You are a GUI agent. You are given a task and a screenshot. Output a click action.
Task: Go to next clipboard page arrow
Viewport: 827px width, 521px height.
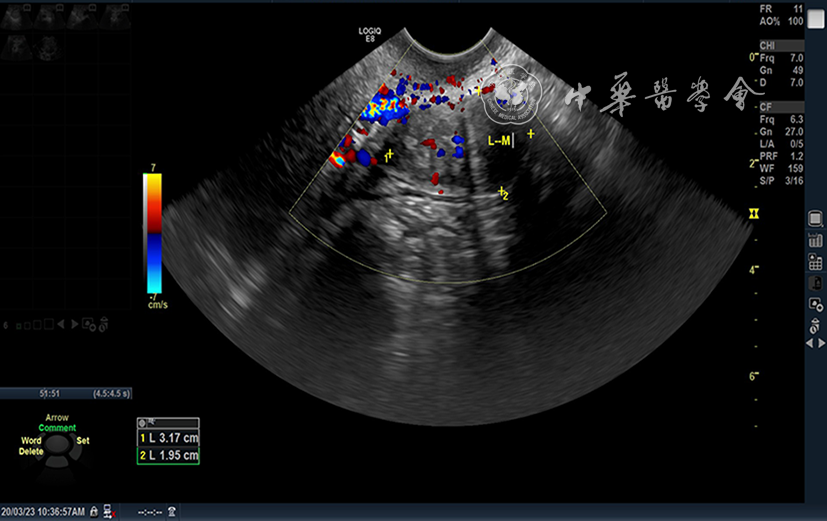tap(73, 324)
